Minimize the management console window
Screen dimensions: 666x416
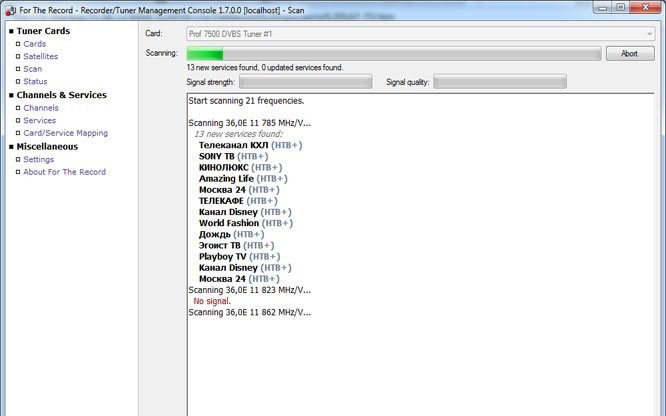[599, 7]
